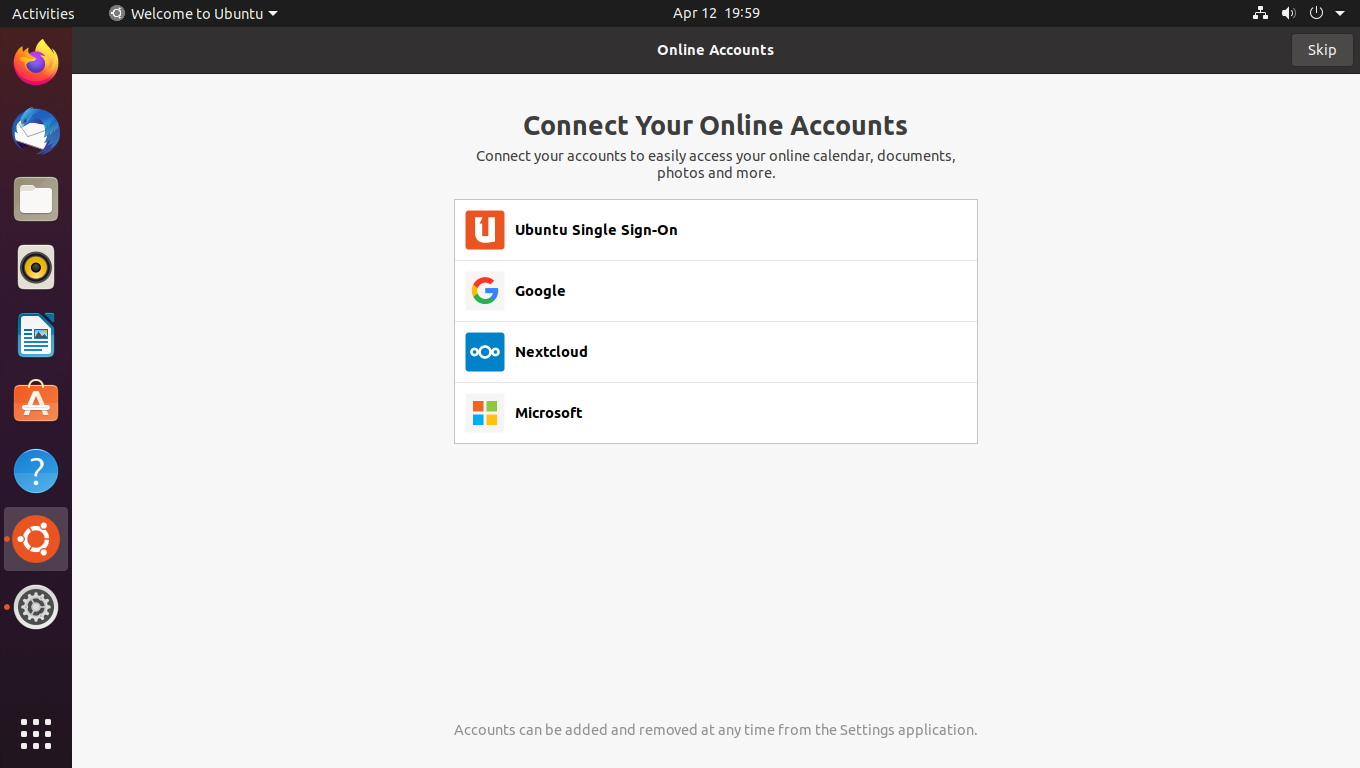Open the Activities overview

43,13
